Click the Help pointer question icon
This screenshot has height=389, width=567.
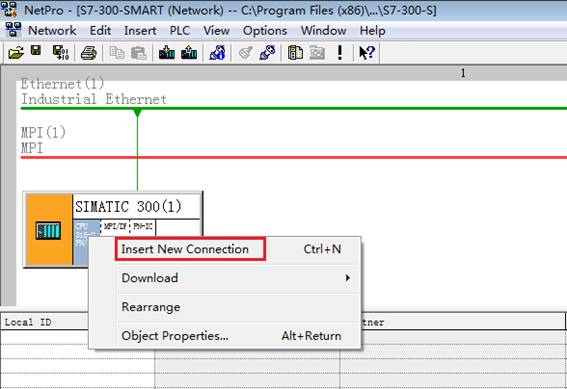367,53
